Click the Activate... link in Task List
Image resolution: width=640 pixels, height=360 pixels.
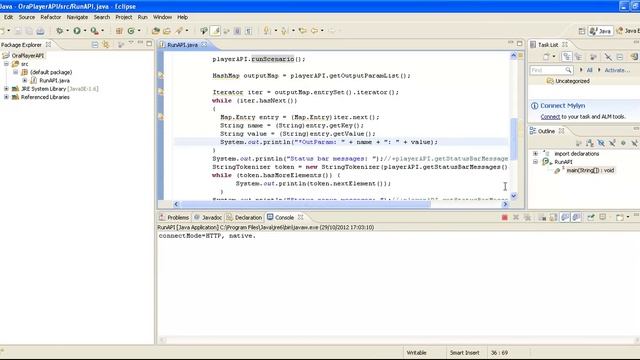point(617,70)
